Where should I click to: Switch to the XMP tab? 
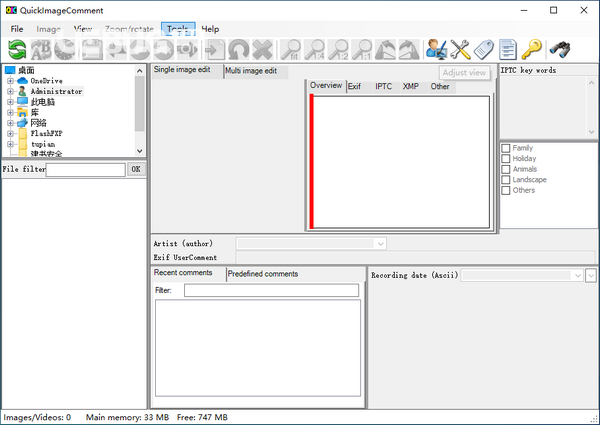(411, 86)
